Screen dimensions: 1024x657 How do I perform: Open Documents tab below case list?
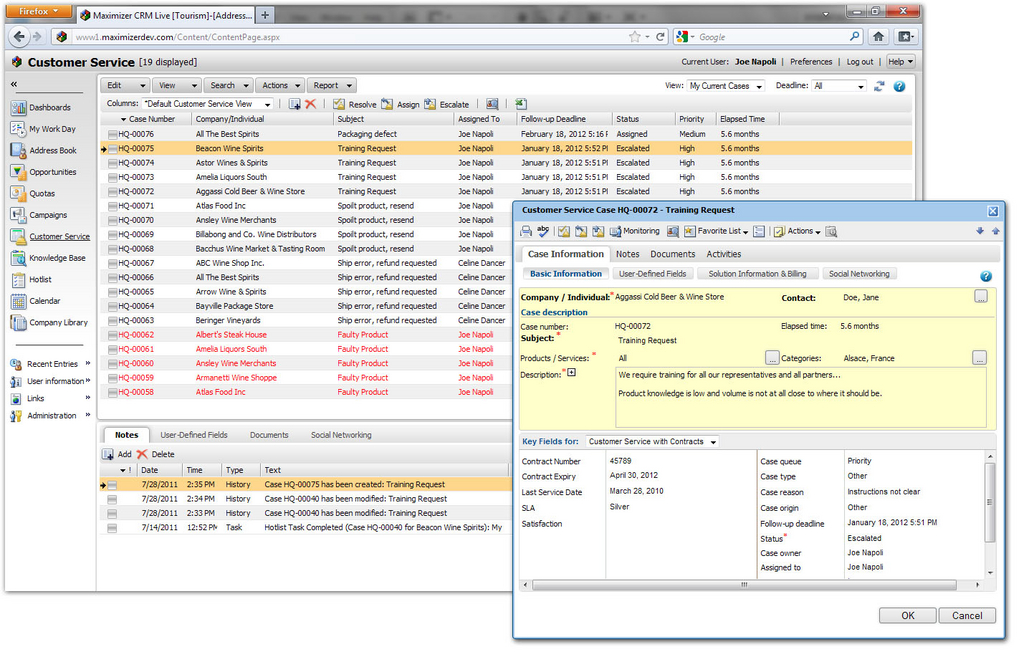pos(268,436)
